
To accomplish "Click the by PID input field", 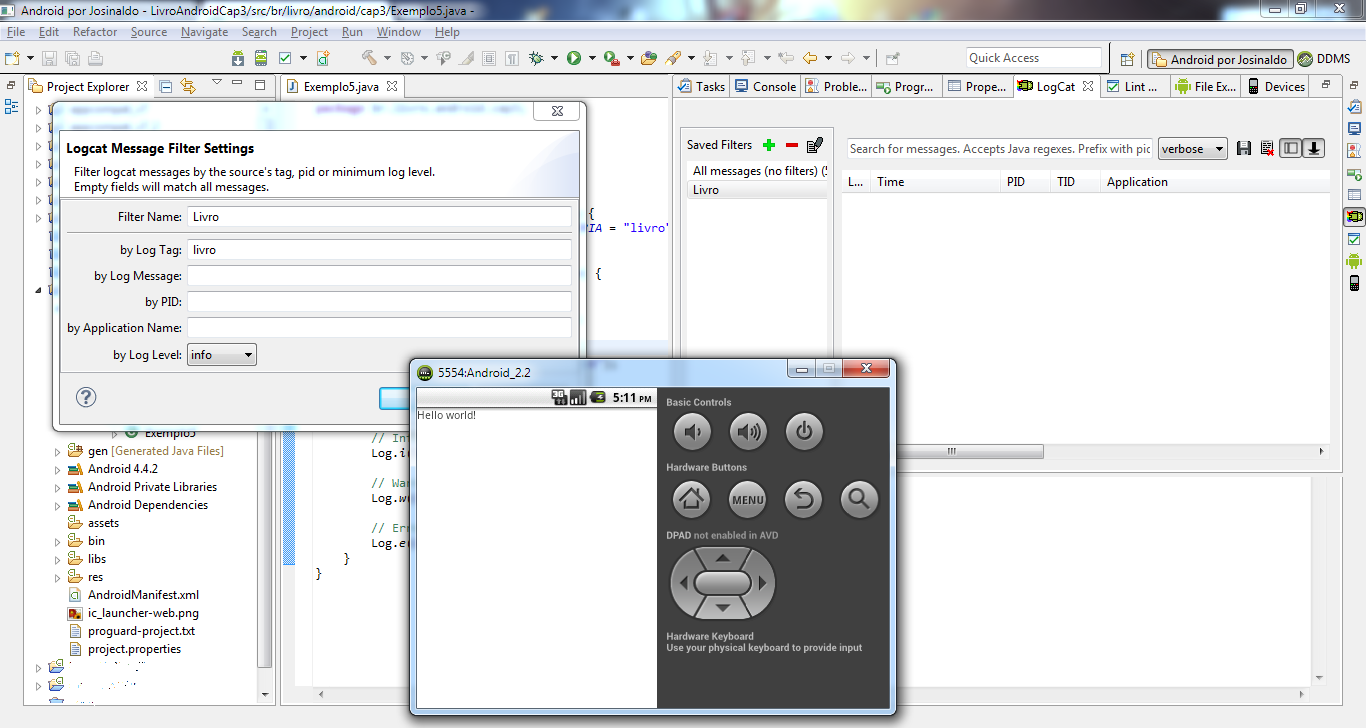I will pyautogui.click(x=379, y=301).
